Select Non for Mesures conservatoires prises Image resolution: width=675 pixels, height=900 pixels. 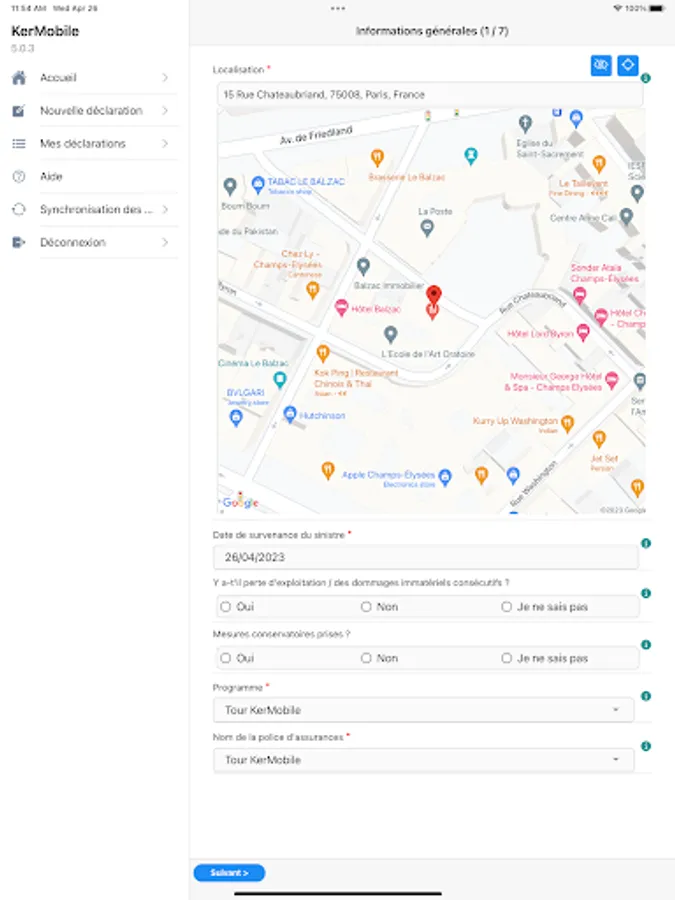click(x=366, y=658)
